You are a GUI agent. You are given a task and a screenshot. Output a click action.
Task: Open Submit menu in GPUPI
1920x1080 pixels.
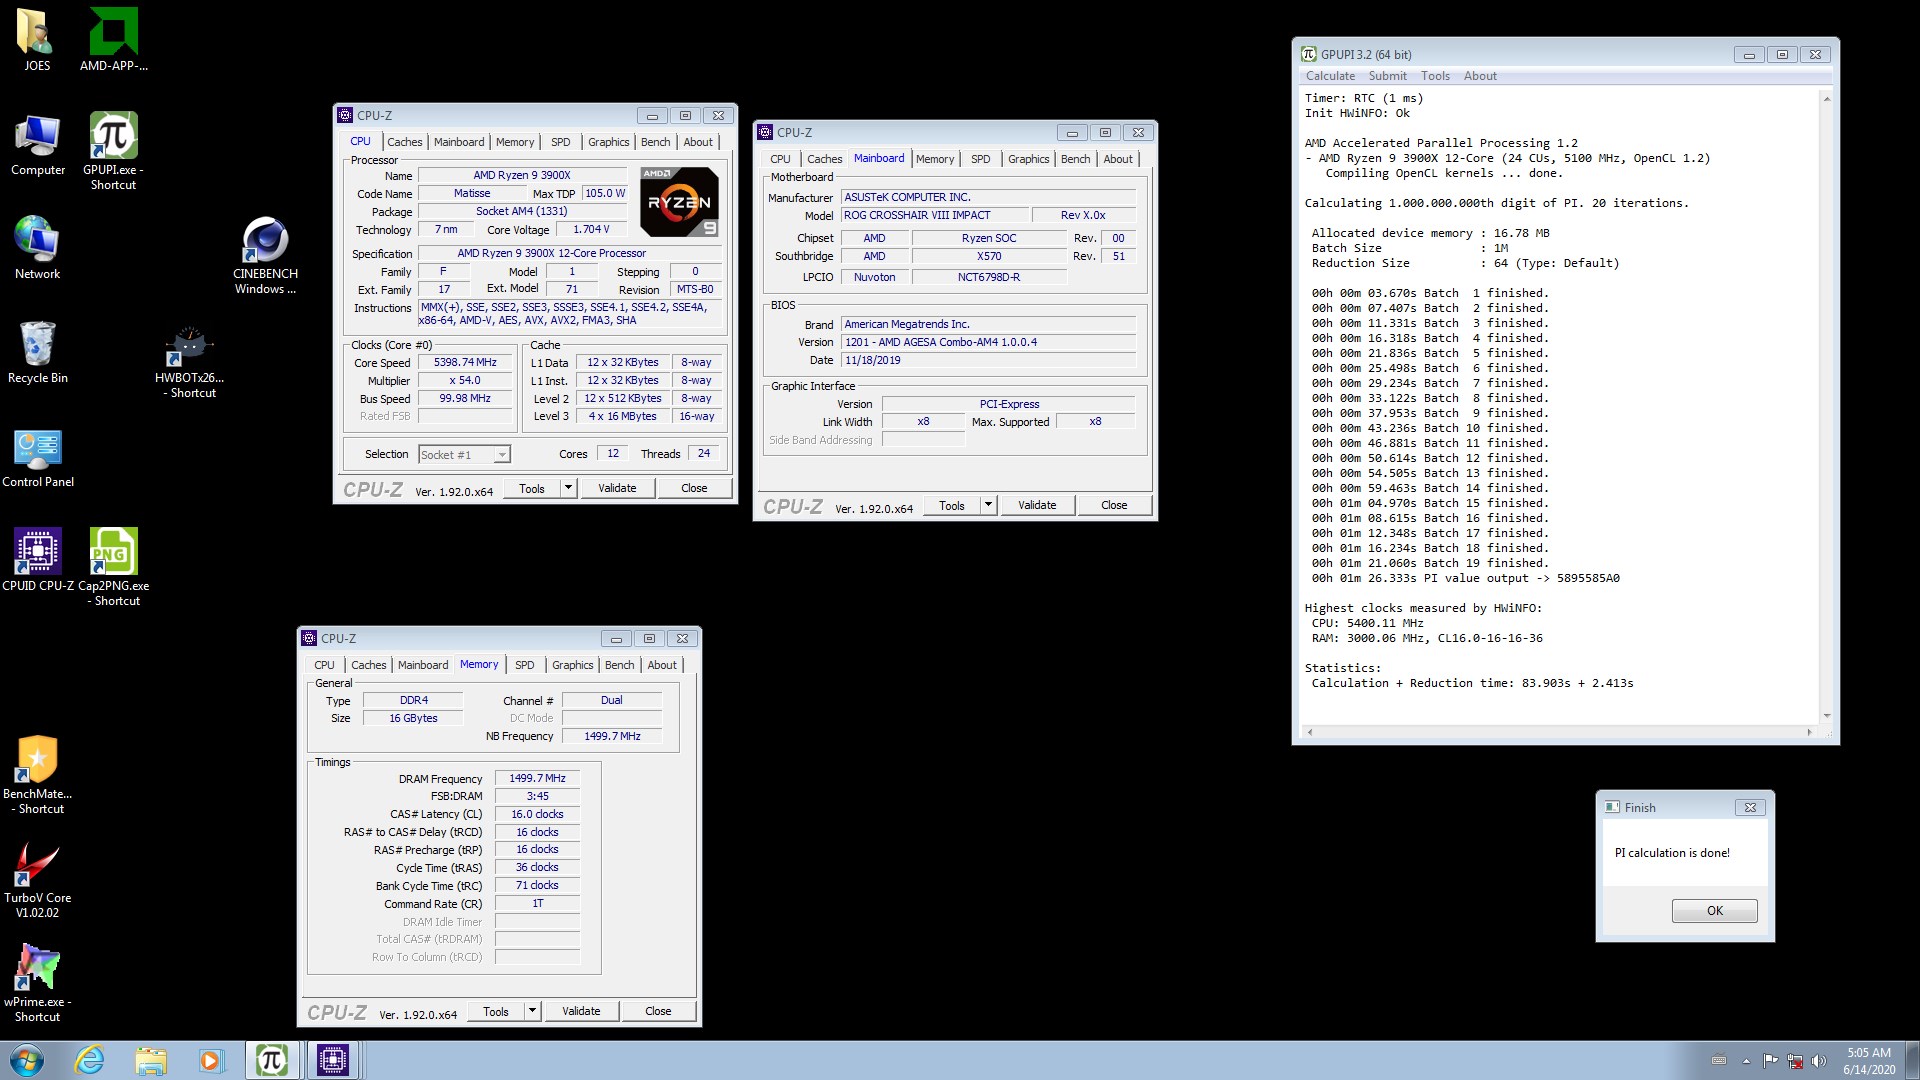coord(1387,76)
